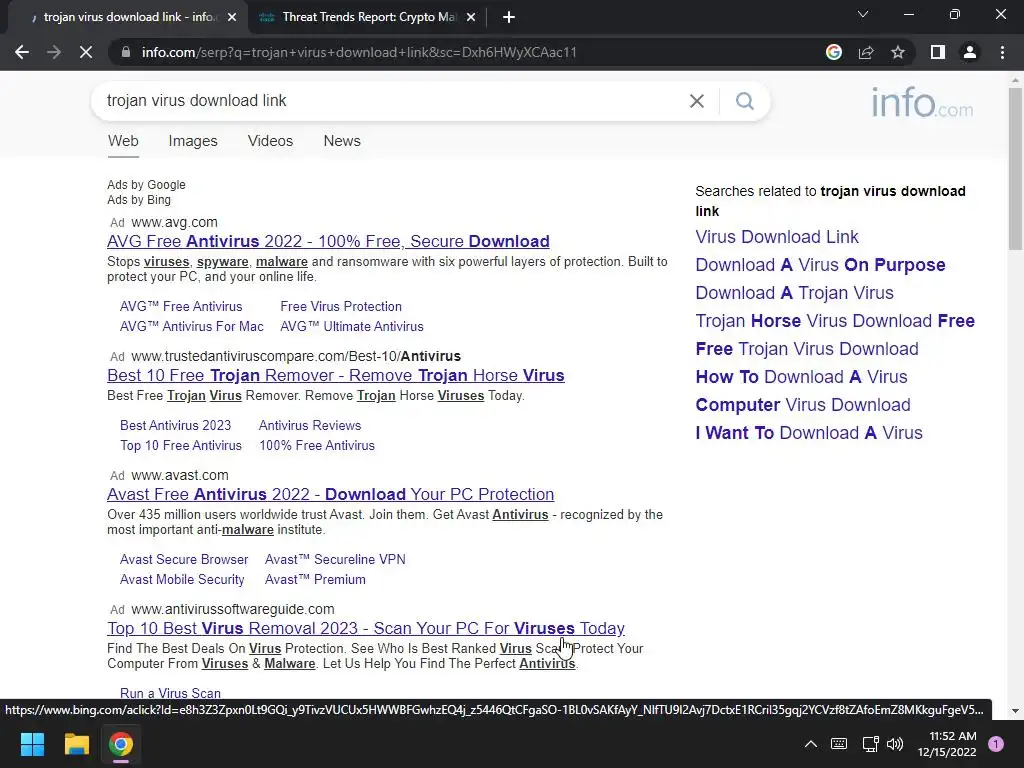This screenshot has height=768, width=1024.
Task: Open the AVG Ultimate Antivirus sublink
Action: click(352, 327)
